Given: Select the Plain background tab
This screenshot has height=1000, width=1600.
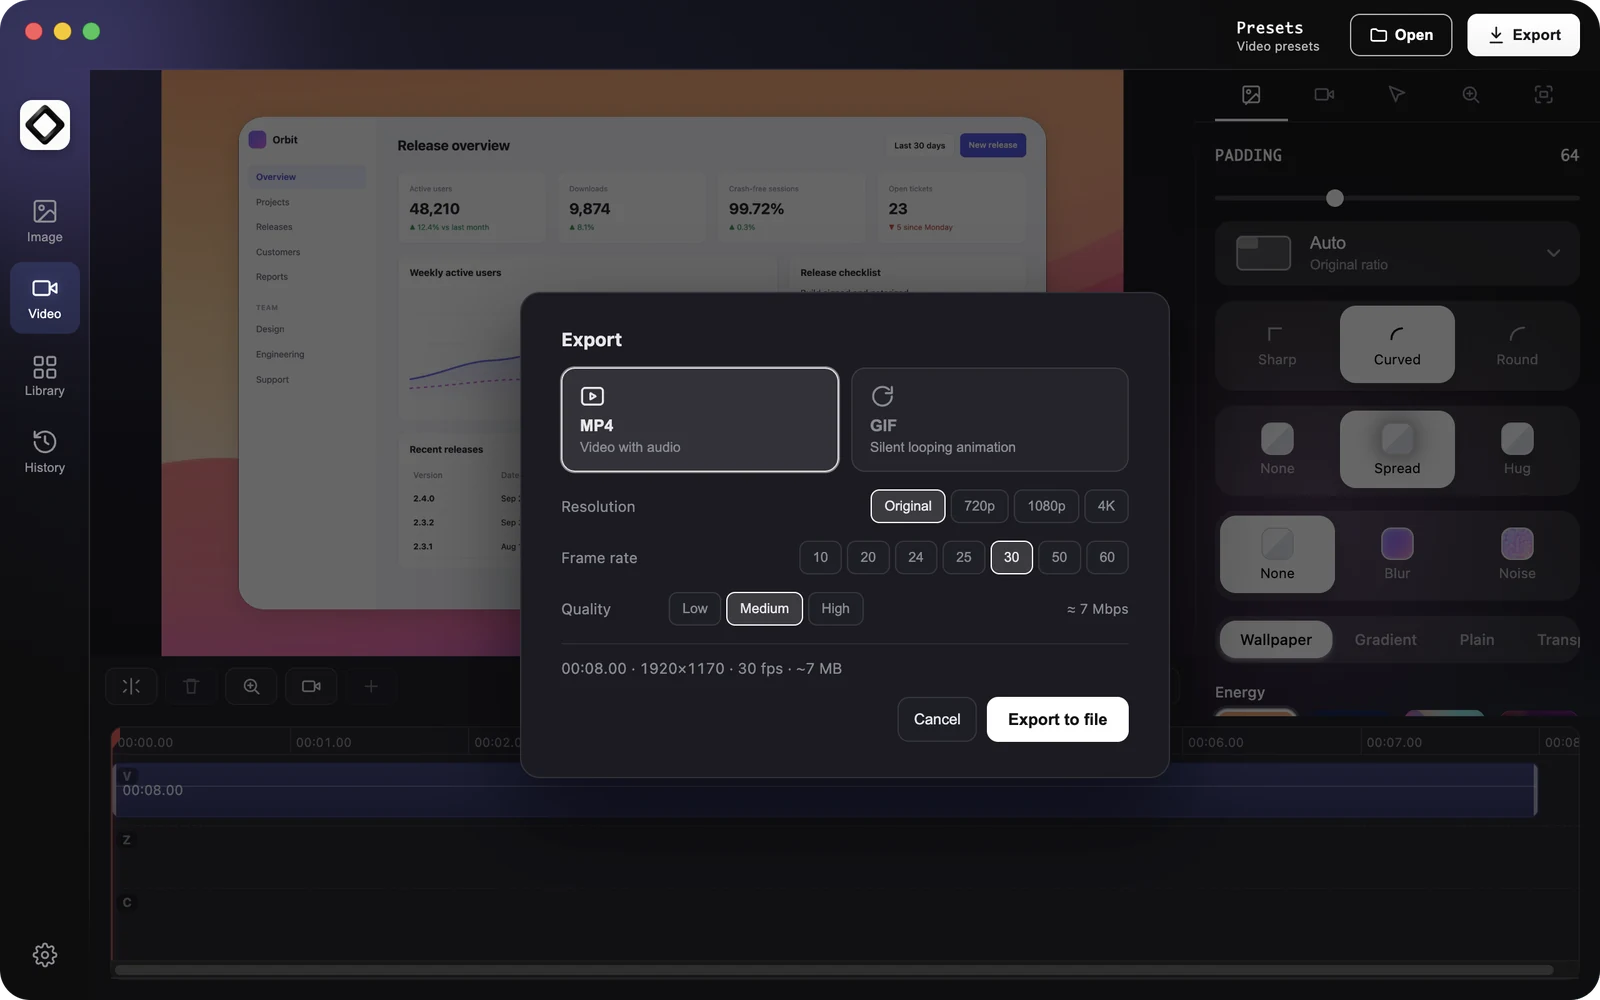Looking at the screenshot, I should (1476, 640).
